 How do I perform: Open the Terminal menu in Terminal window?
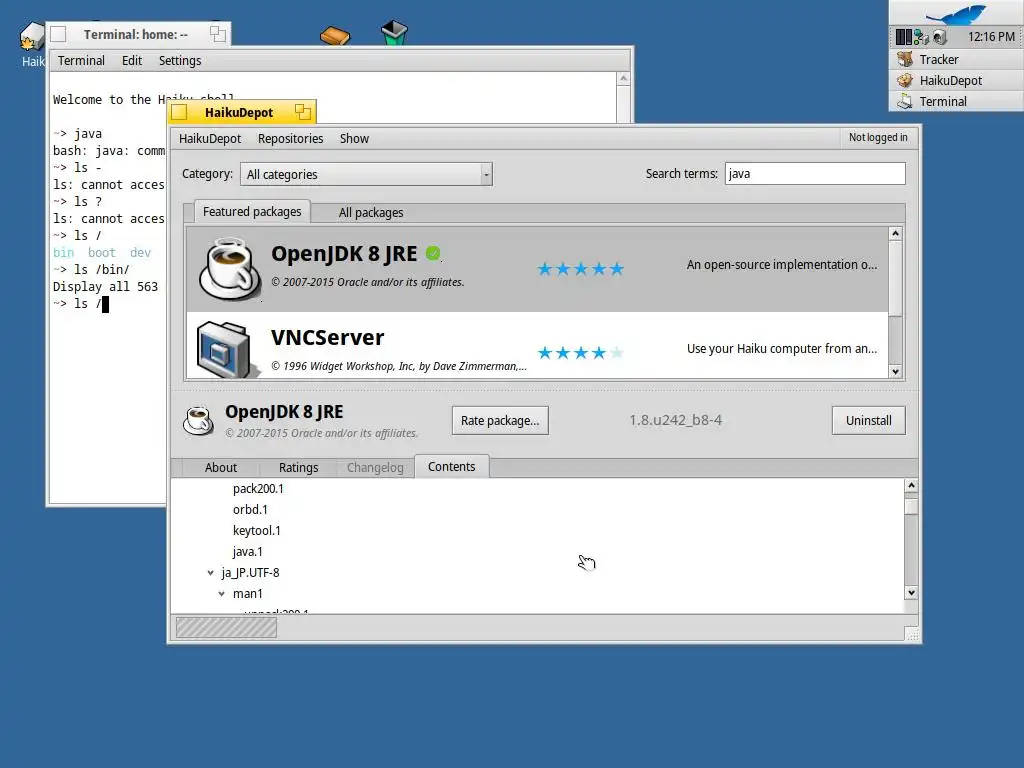coord(81,61)
